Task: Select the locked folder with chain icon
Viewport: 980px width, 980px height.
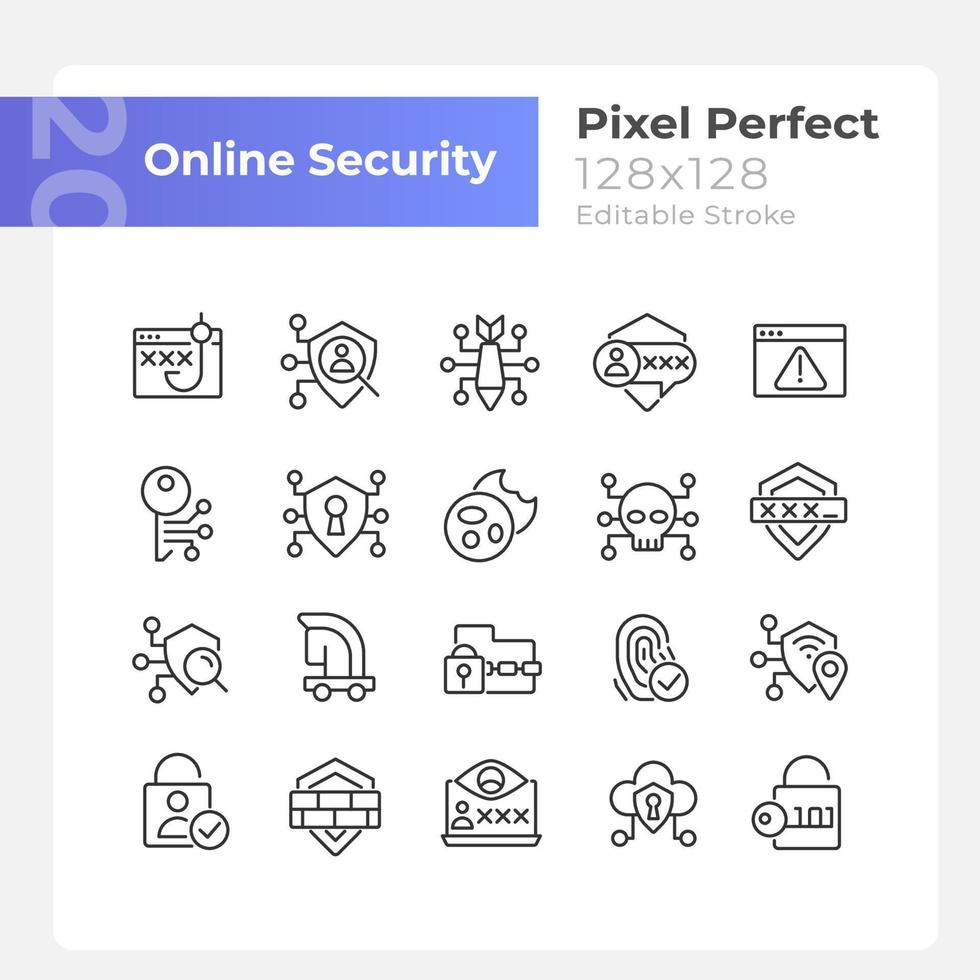Action: [x=492, y=659]
